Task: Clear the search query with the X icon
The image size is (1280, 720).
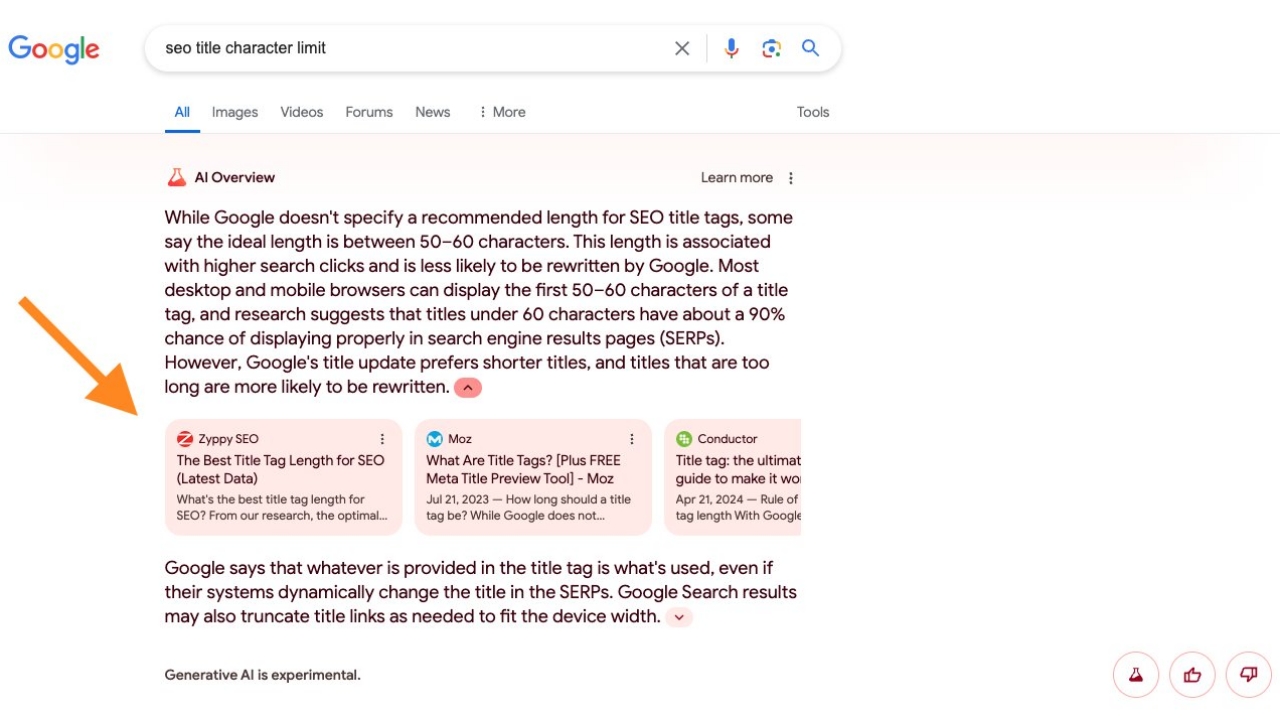Action: click(681, 47)
